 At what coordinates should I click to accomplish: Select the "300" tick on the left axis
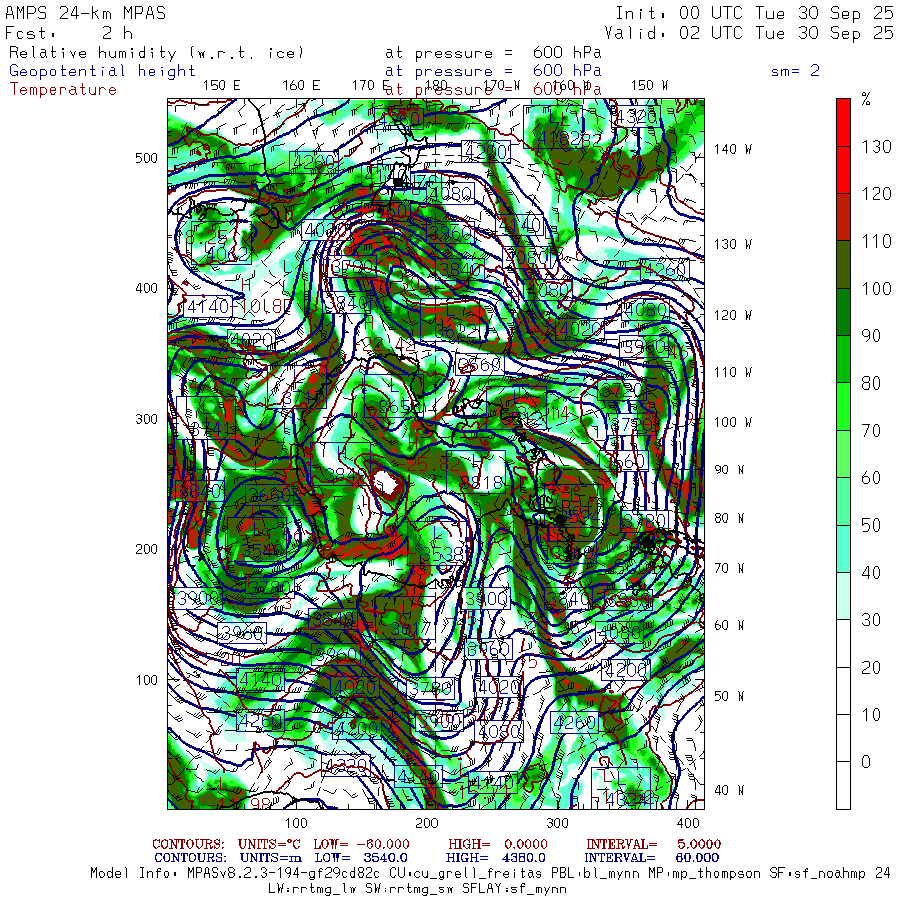pyautogui.click(x=146, y=419)
